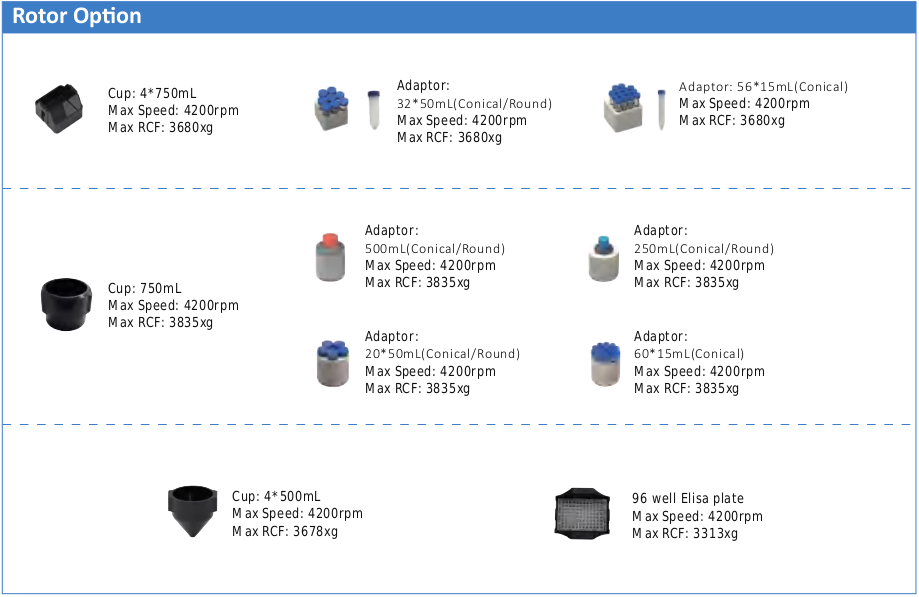Click the 'Adaptor: 56*15mL(Conical)' text

763,87
